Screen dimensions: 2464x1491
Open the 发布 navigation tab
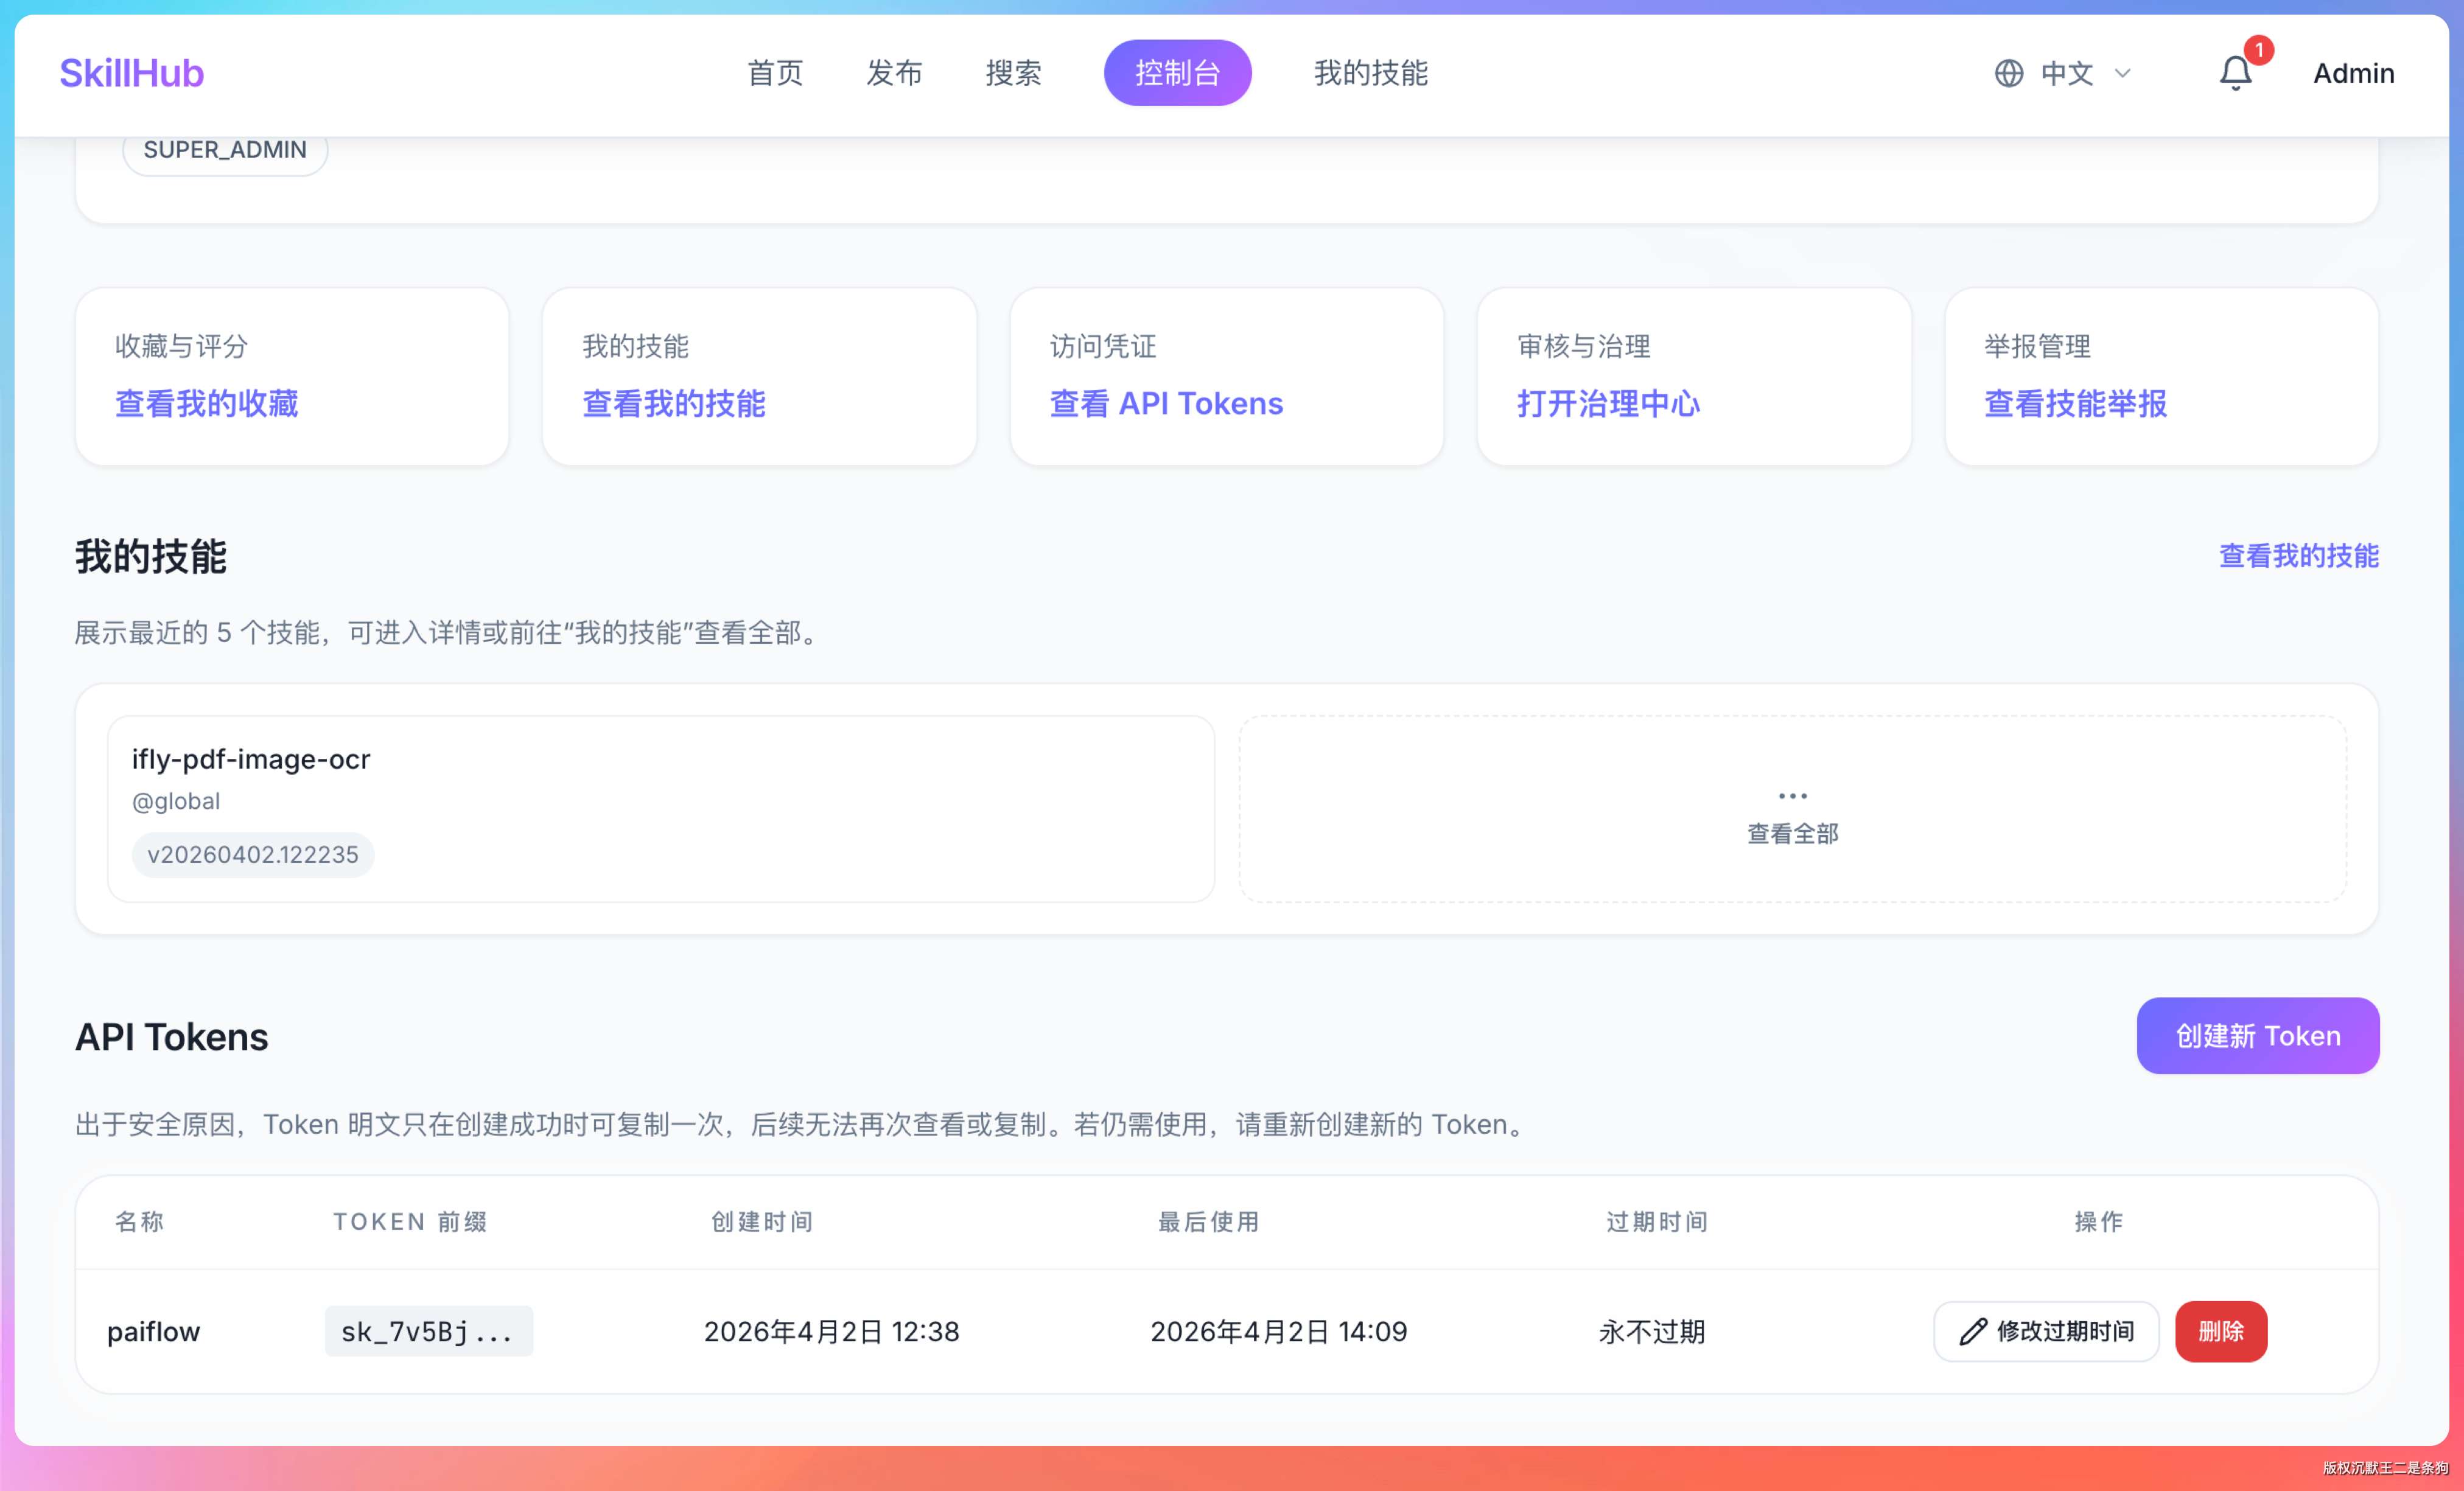coord(894,73)
